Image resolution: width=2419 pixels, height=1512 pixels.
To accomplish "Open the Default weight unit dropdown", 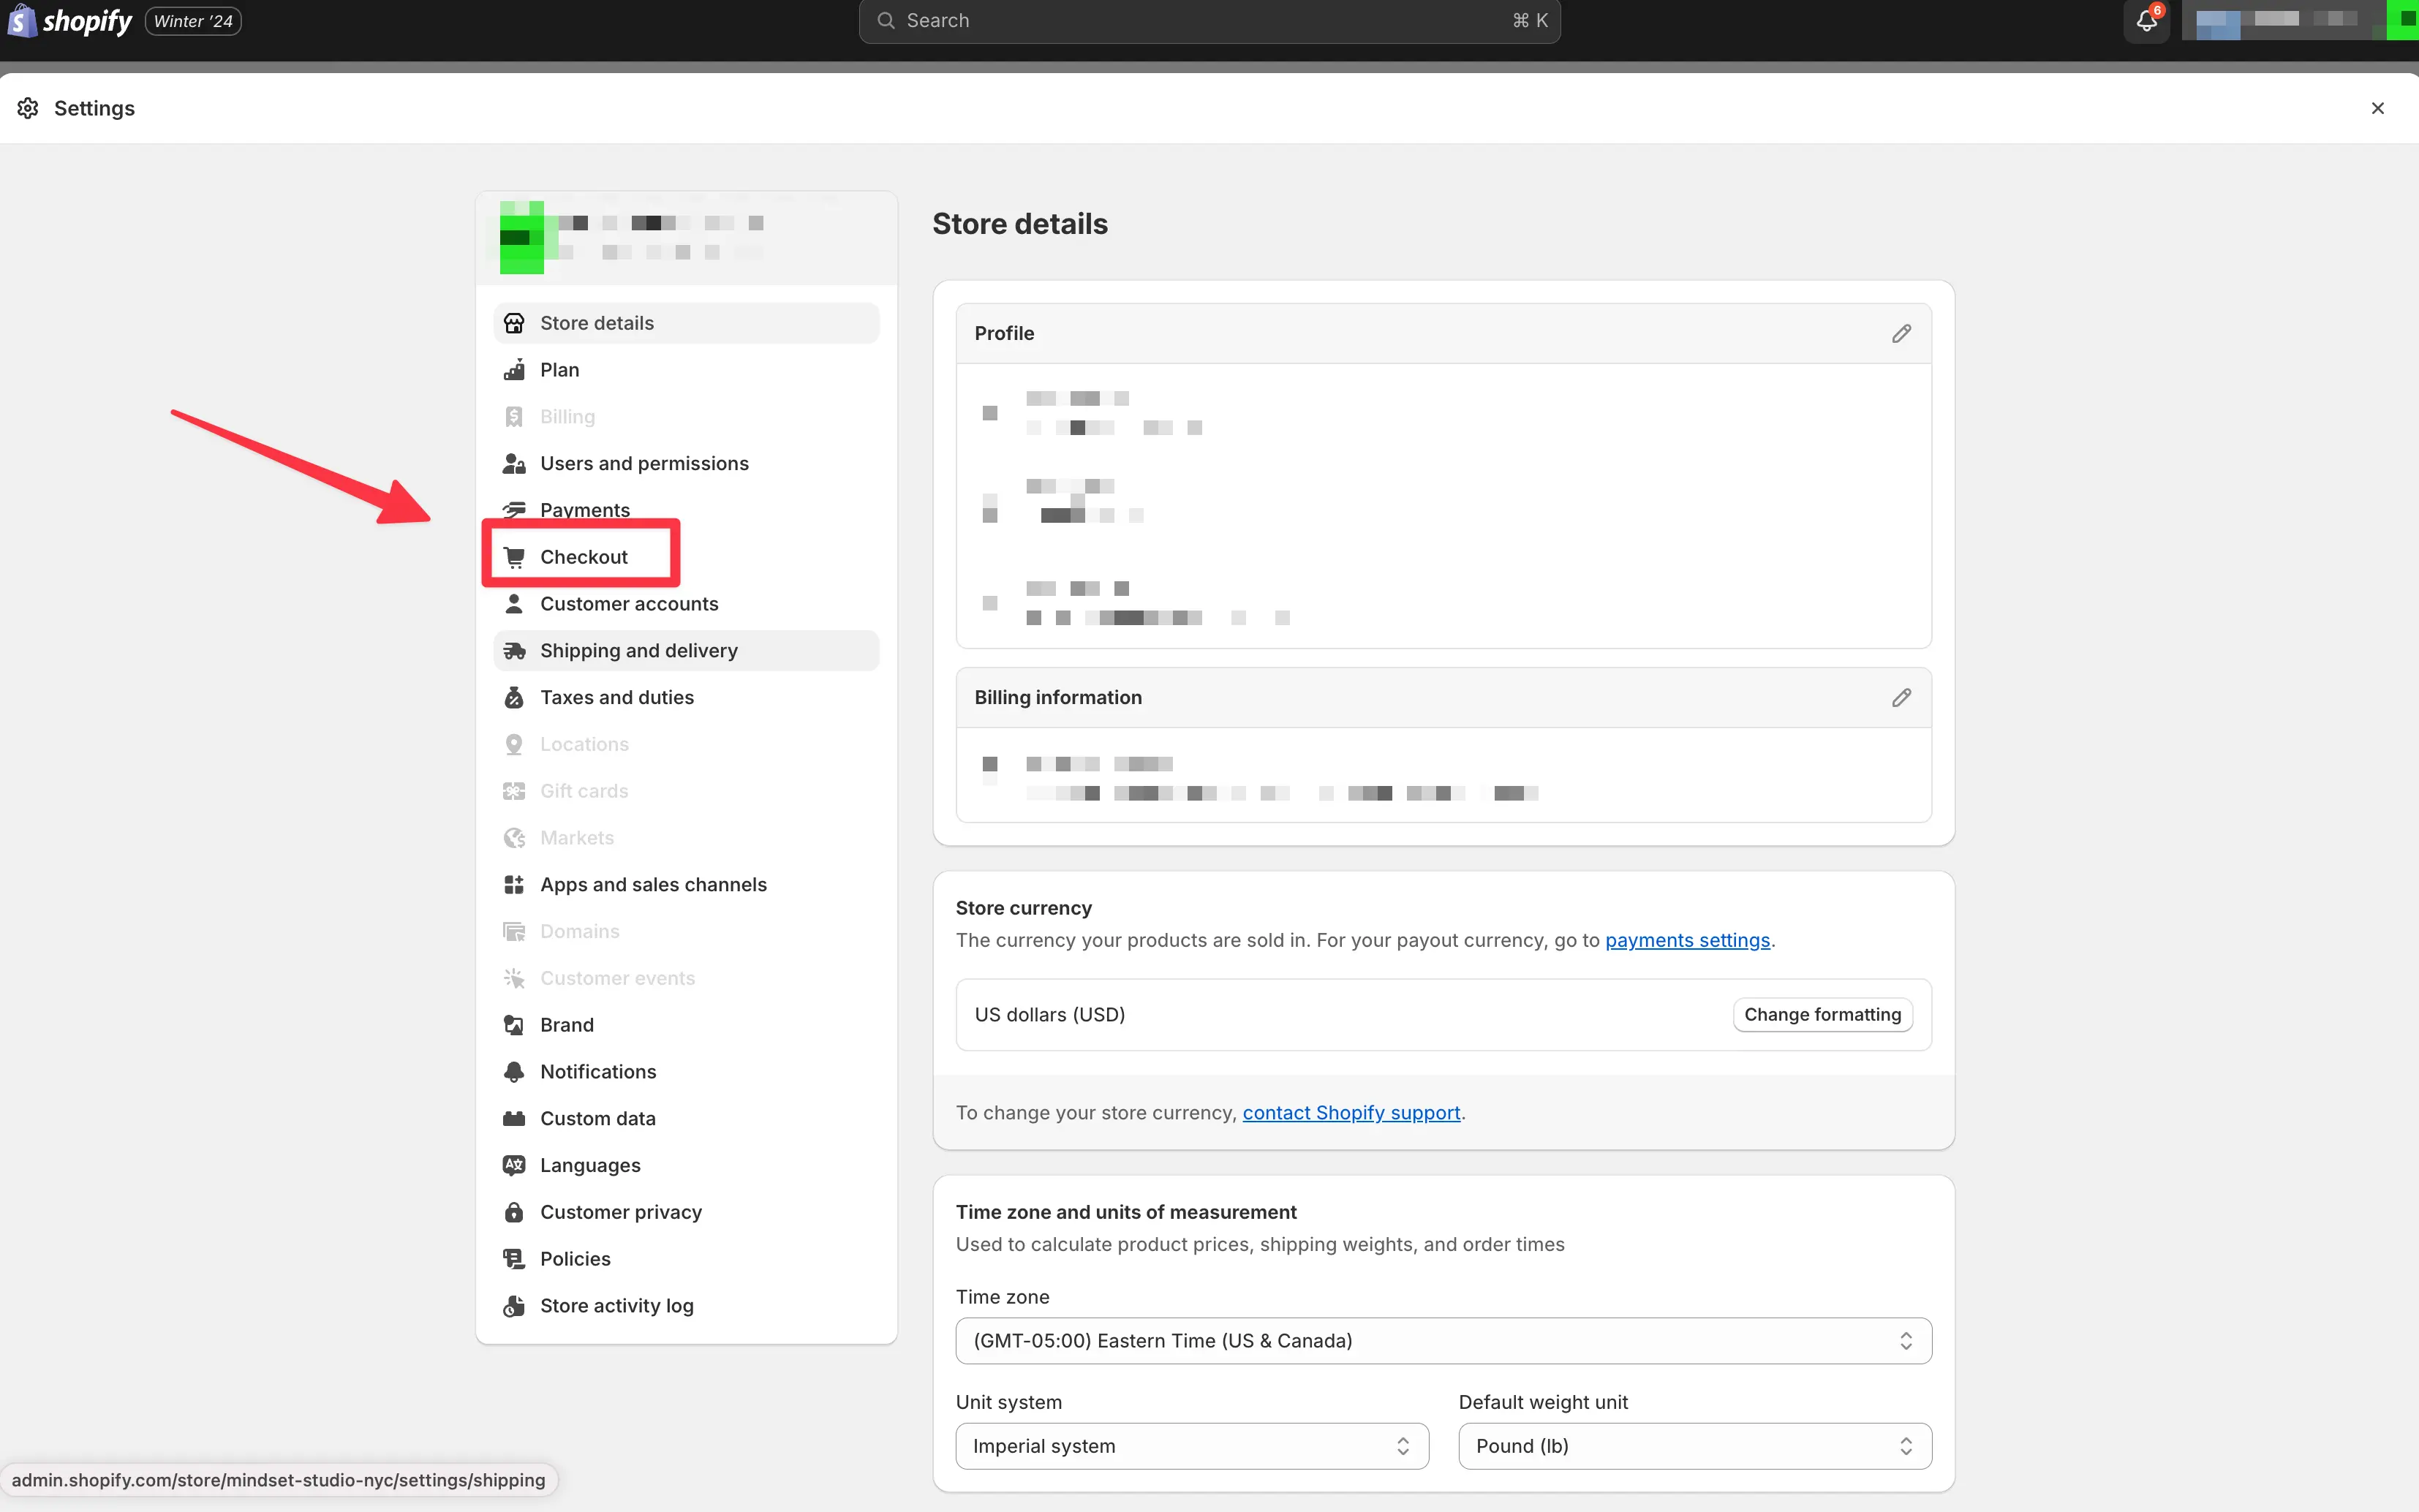I will (x=1695, y=1446).
